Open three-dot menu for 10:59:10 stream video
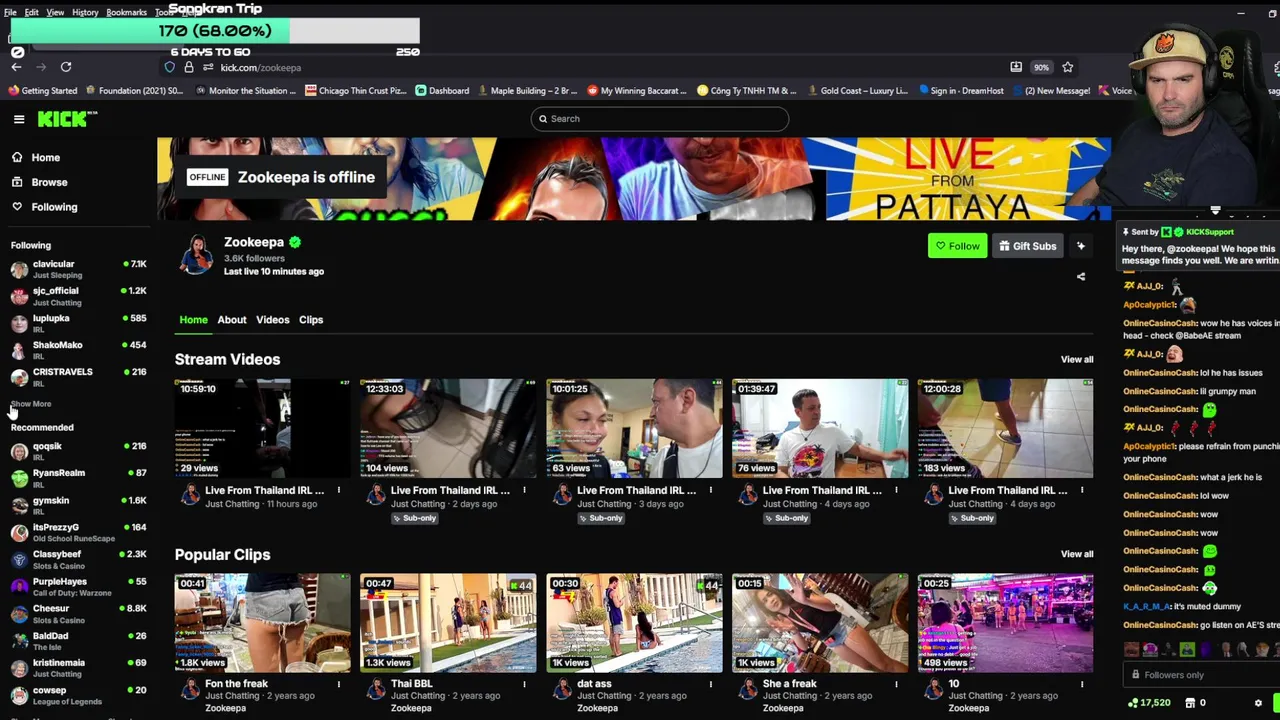The height and width of the screenshot is (720, 1280). 338,490
